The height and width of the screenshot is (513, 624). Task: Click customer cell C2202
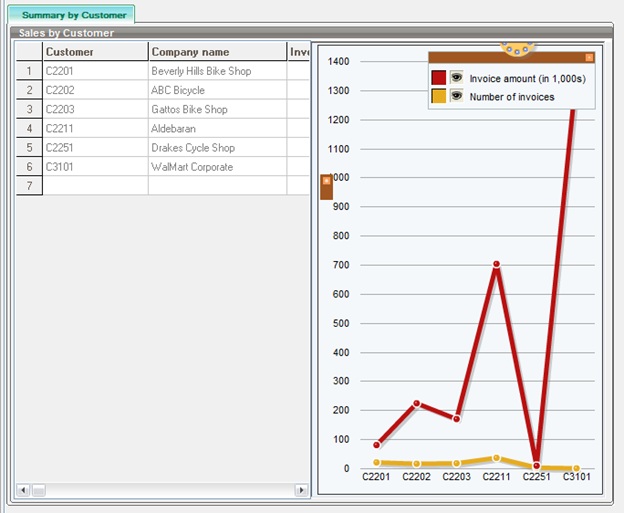coord(95,90)
